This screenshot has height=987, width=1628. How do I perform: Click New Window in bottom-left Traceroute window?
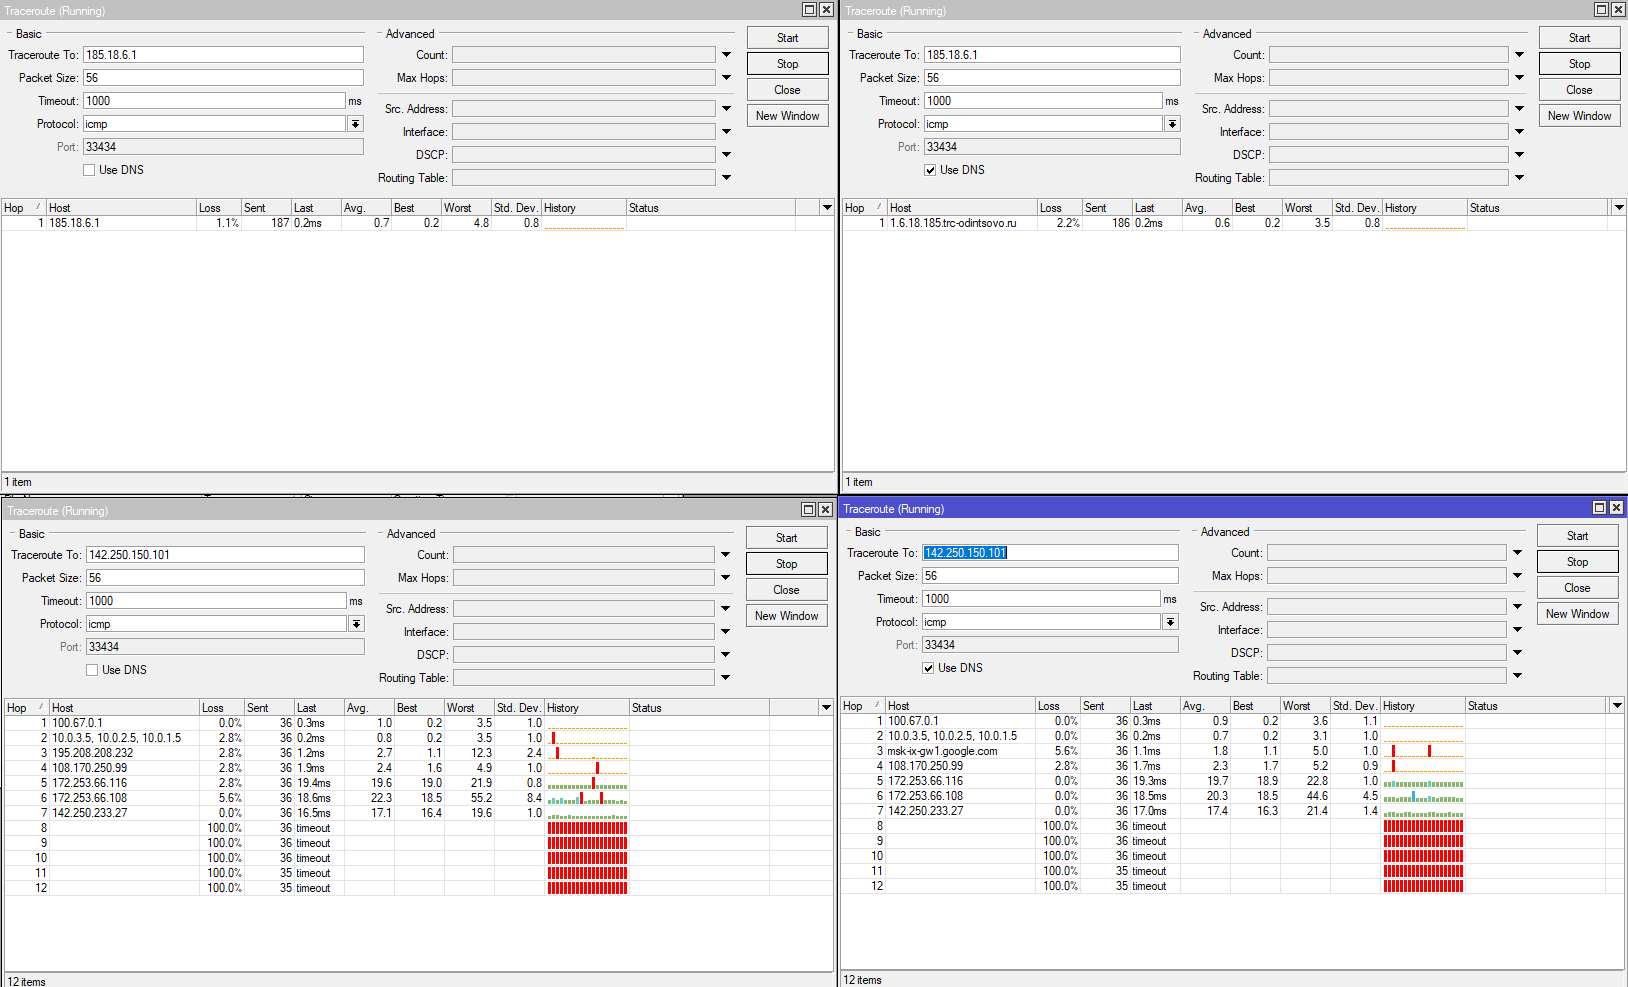click(787, 616)
